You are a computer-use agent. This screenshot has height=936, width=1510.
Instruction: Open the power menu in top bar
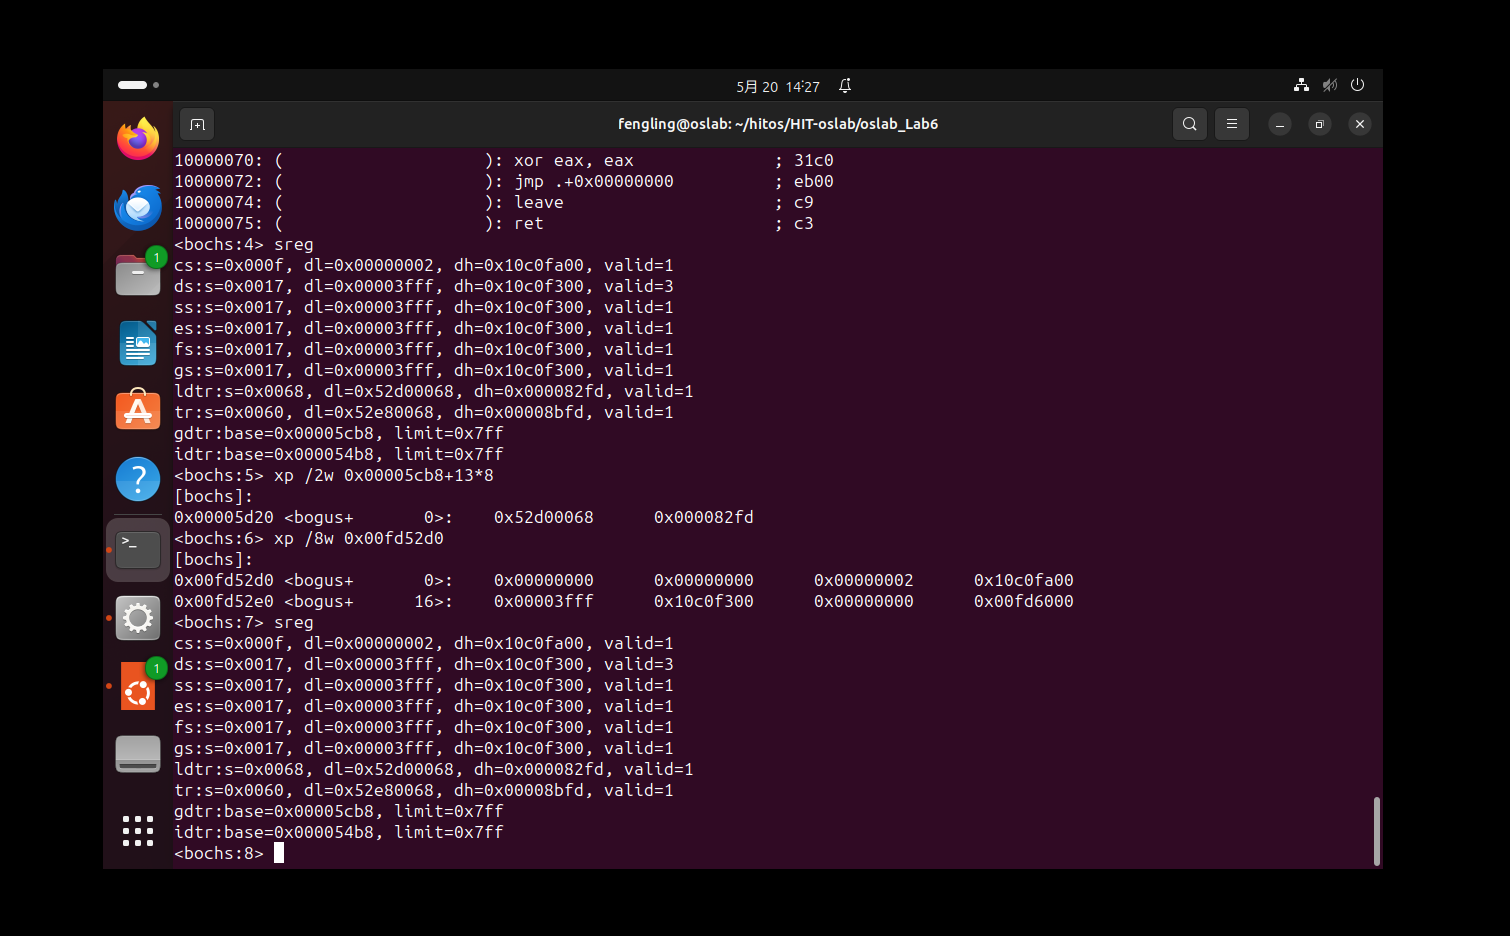point(1357,85)
